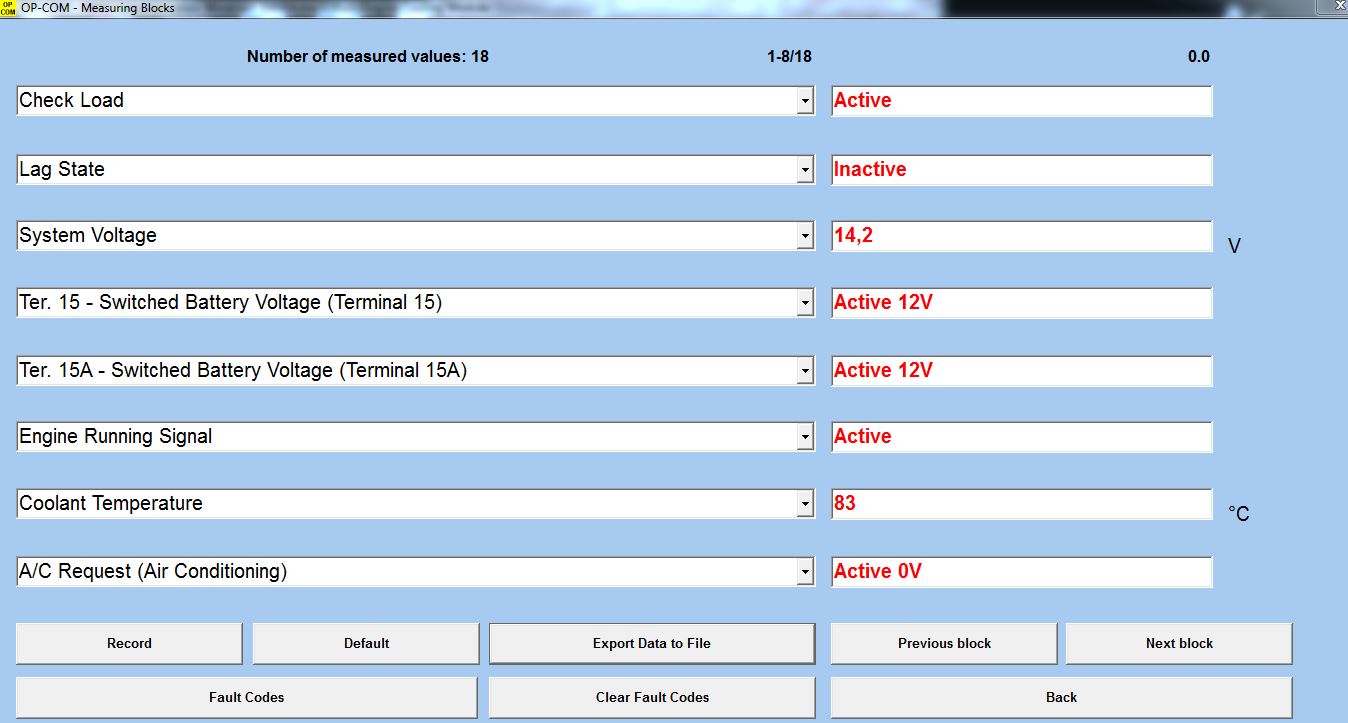Open the Coolant Temperature dropdown arrow
Viewport: 1348px width, 723px height.
point(805,504)
